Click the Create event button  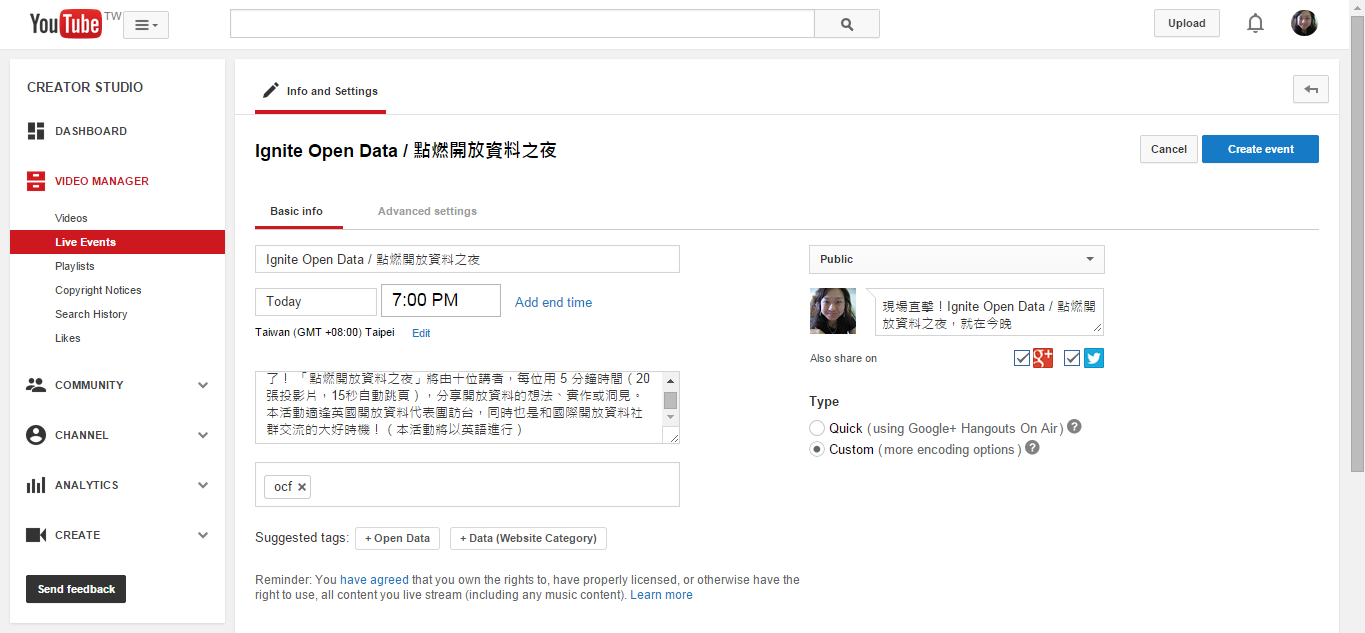pyautogui.click(x=1260, y=149)
